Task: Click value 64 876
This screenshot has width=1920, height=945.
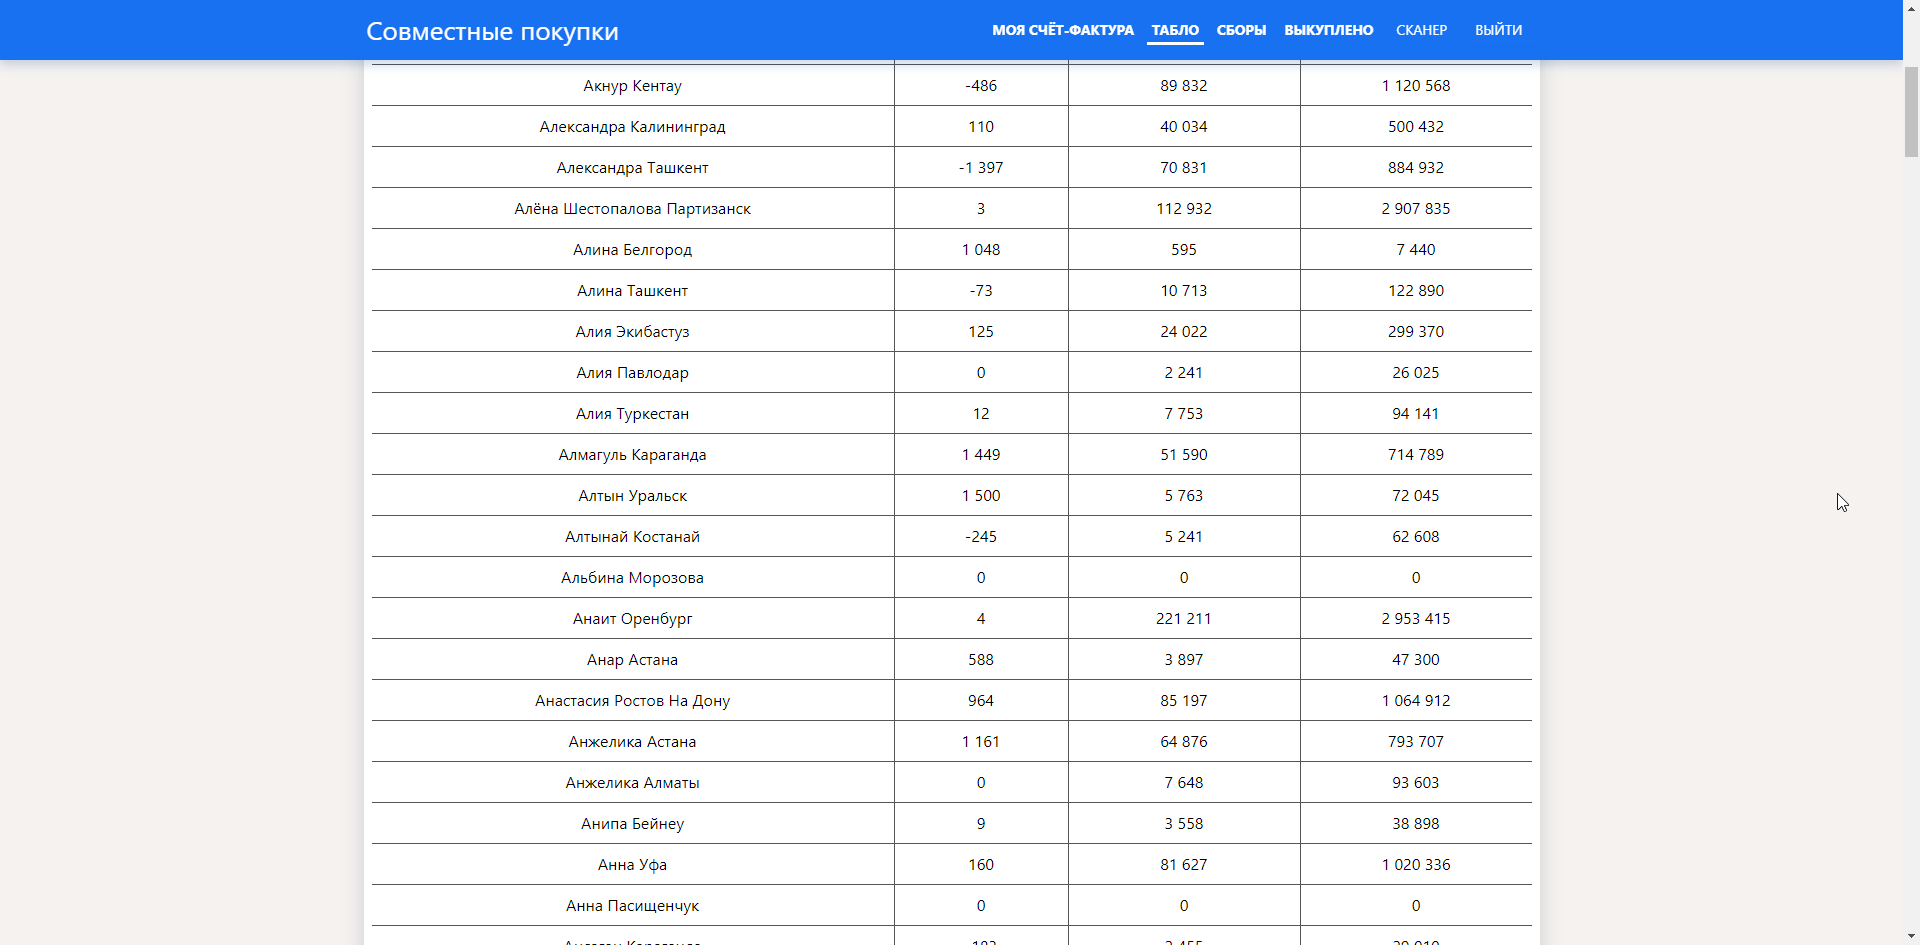Action: [1184, 742]
